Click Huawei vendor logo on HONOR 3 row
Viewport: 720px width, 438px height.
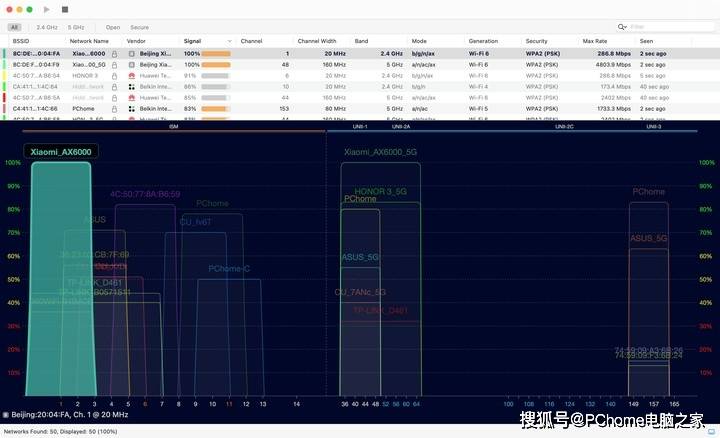(132, 76)
